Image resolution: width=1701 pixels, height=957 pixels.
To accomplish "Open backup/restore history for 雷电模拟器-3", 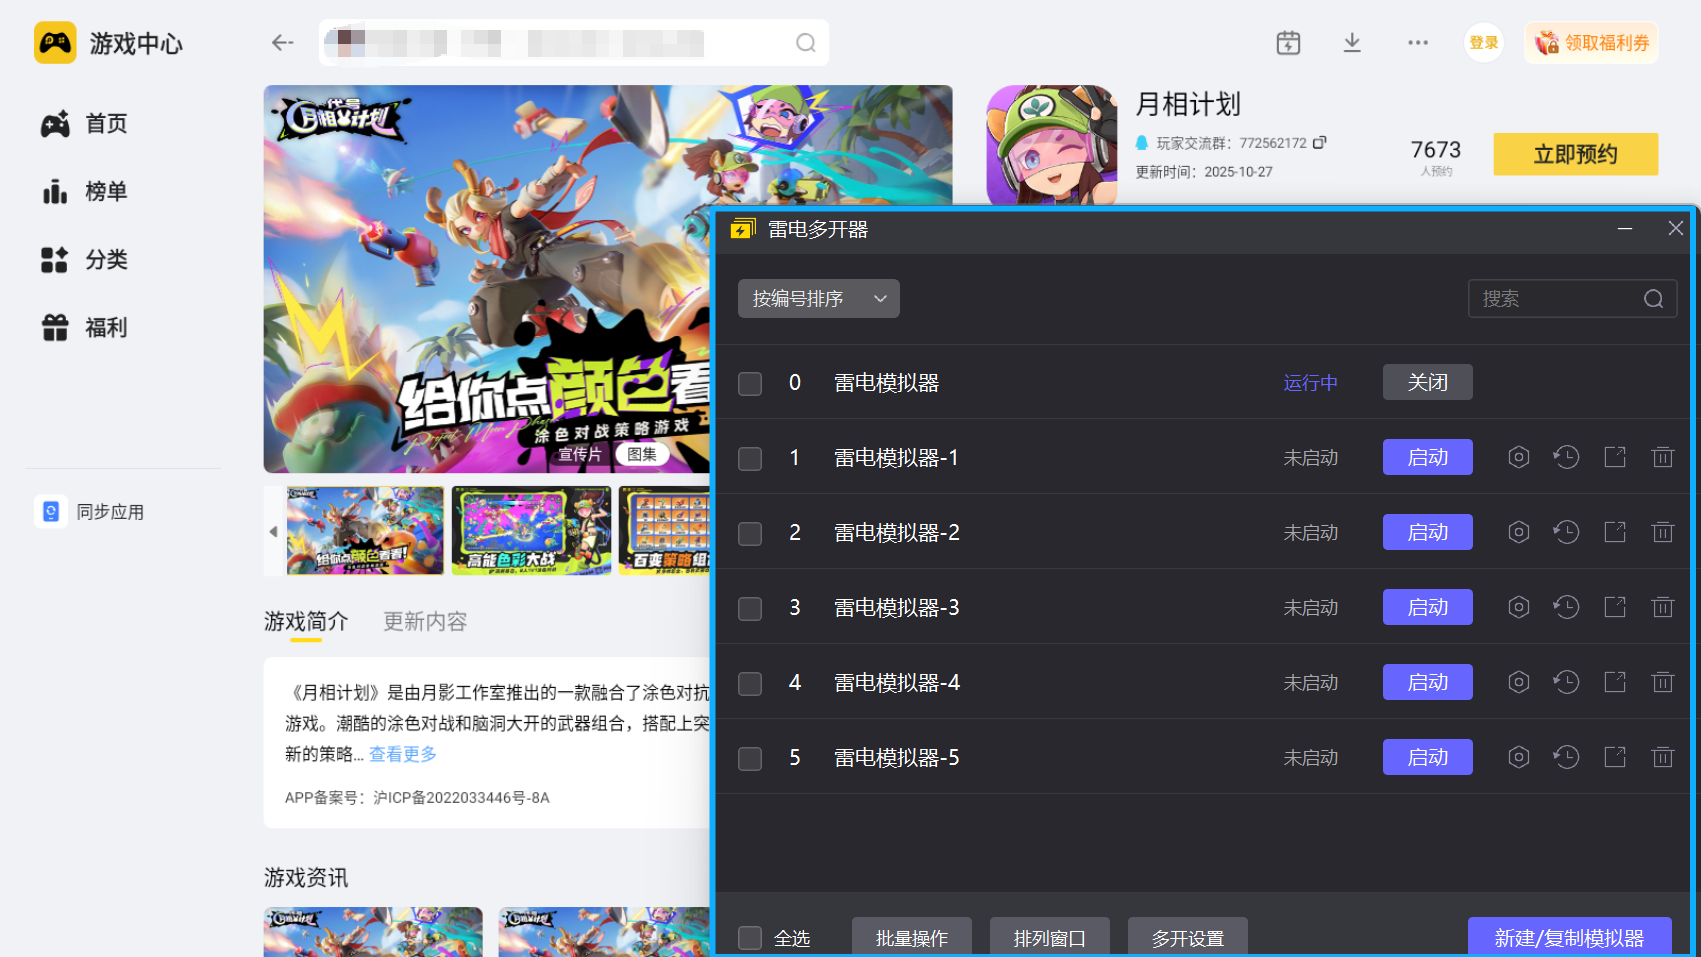I will tap(1566, 607).
